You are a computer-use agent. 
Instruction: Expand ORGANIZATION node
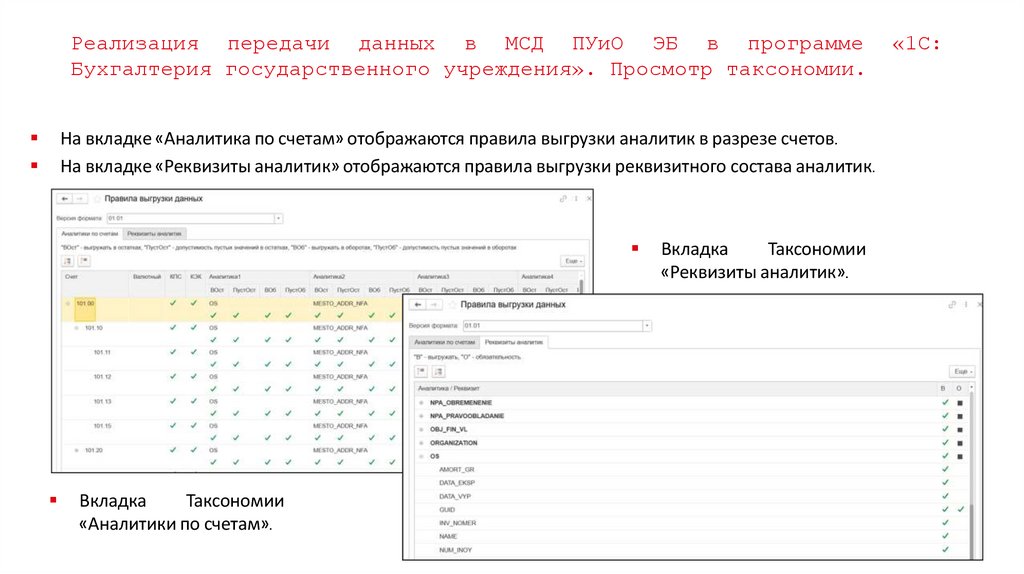click(x=421, y=443)
